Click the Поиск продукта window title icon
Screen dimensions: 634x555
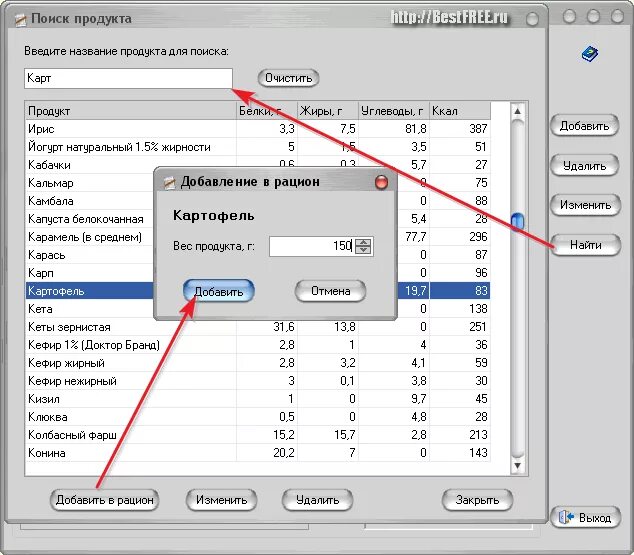(21, 19)
